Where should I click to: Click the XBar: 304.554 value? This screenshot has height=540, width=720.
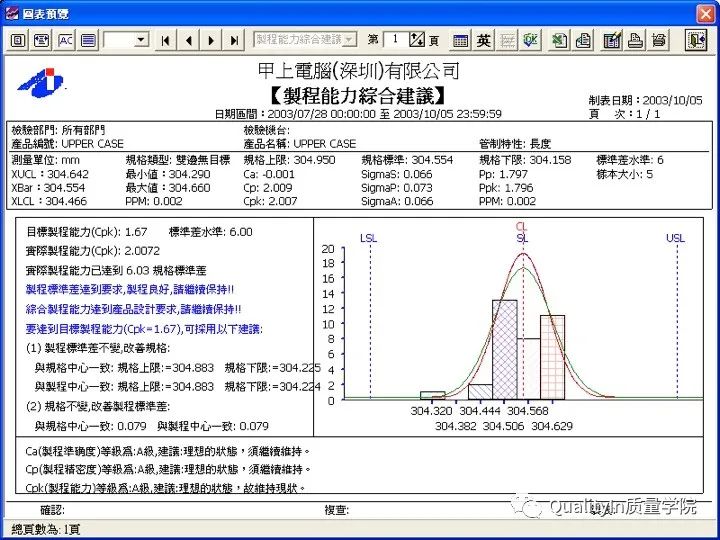[x=48, y=188]
